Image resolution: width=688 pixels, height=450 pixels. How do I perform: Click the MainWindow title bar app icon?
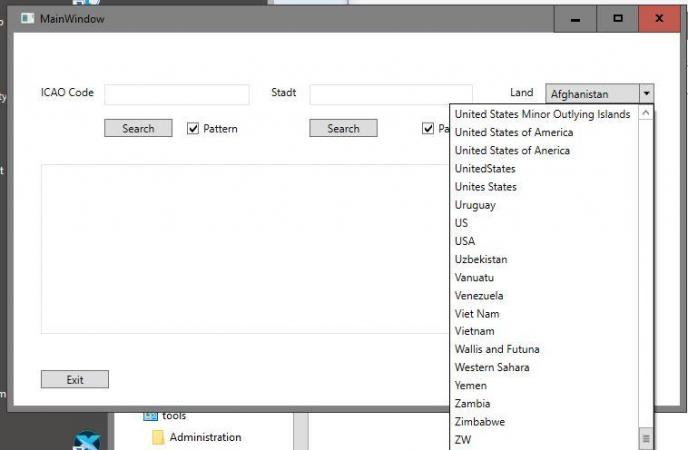(28, 18)
